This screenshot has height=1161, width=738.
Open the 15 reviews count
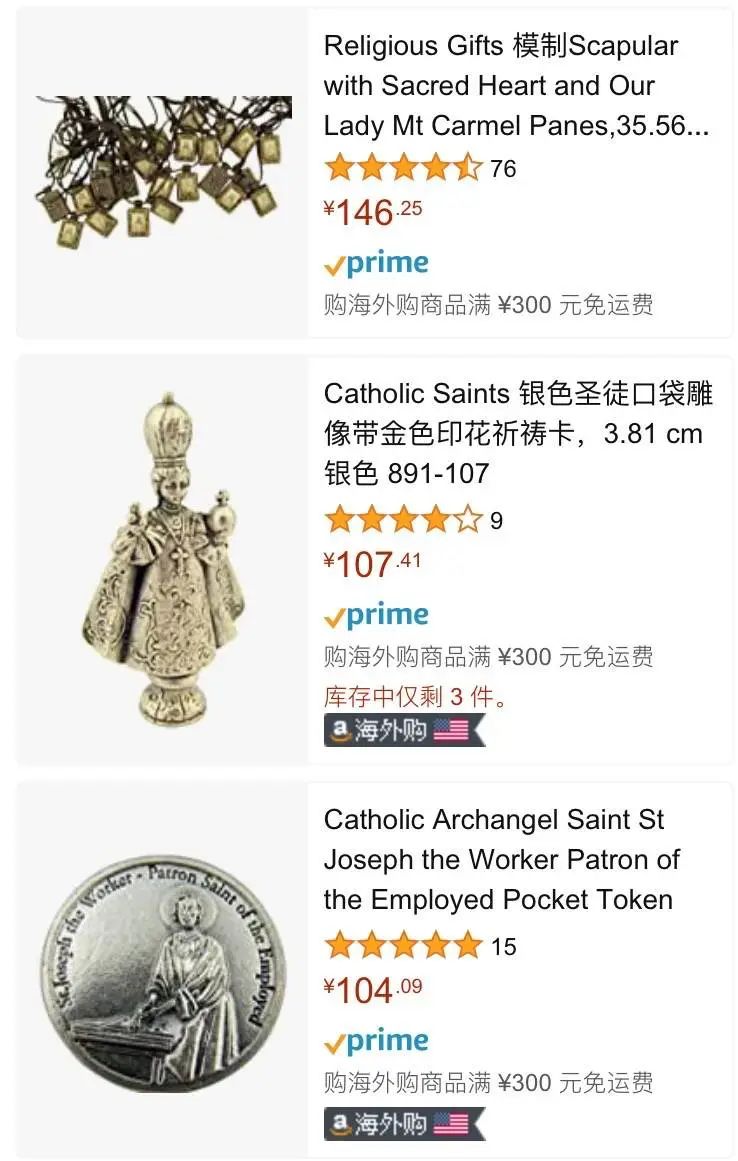point(503,946)
